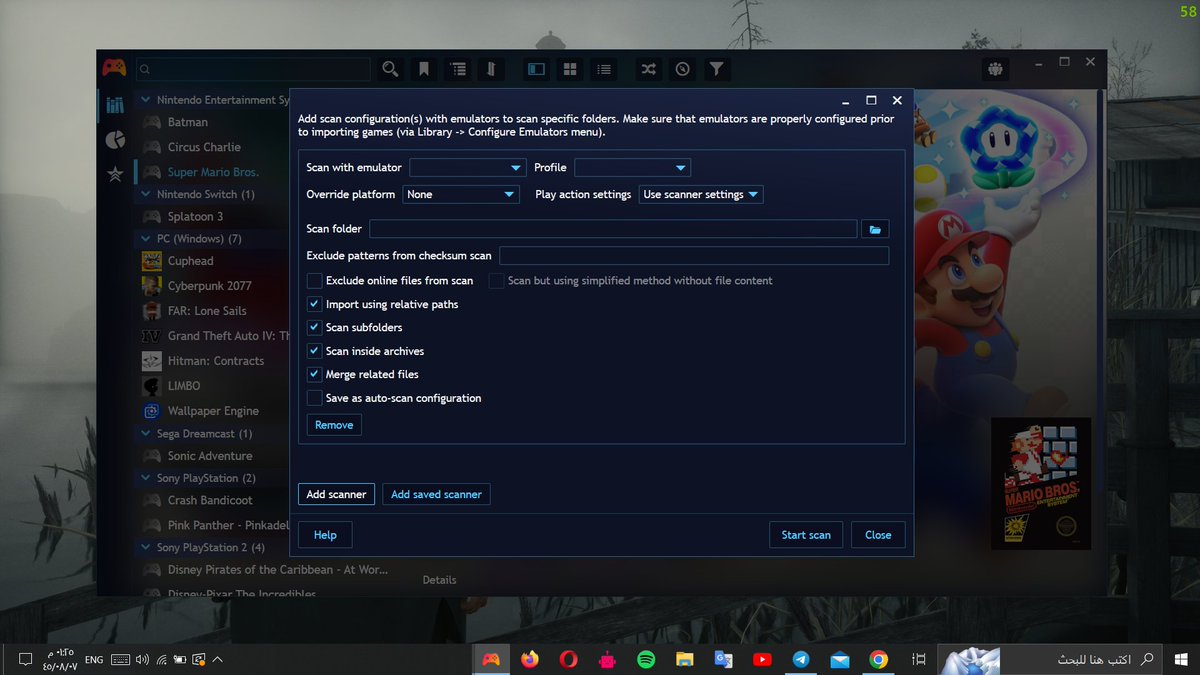Open the clock icon in the Playnite toolbar
Viewport: 1200px width, 675px height.
pos(683,69)
